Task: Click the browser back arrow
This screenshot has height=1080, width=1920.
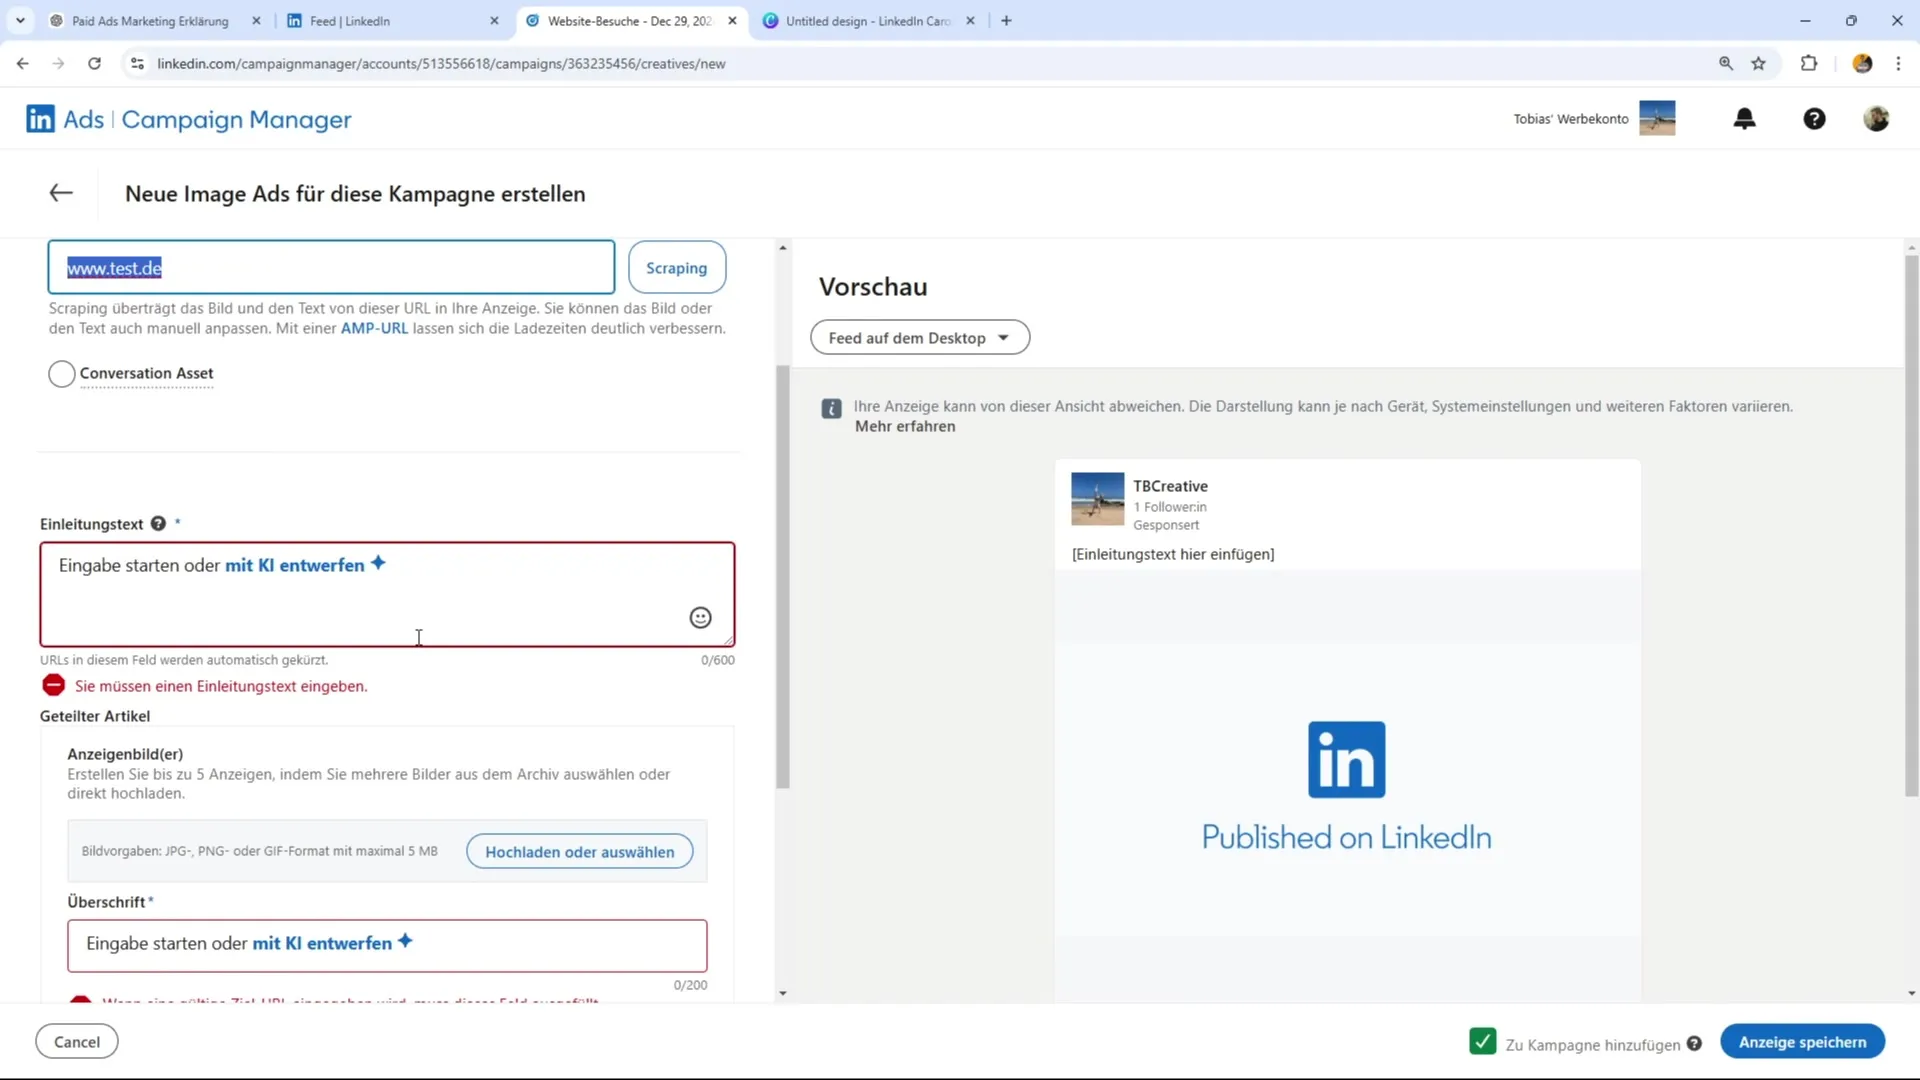Action: click(22, 63)
